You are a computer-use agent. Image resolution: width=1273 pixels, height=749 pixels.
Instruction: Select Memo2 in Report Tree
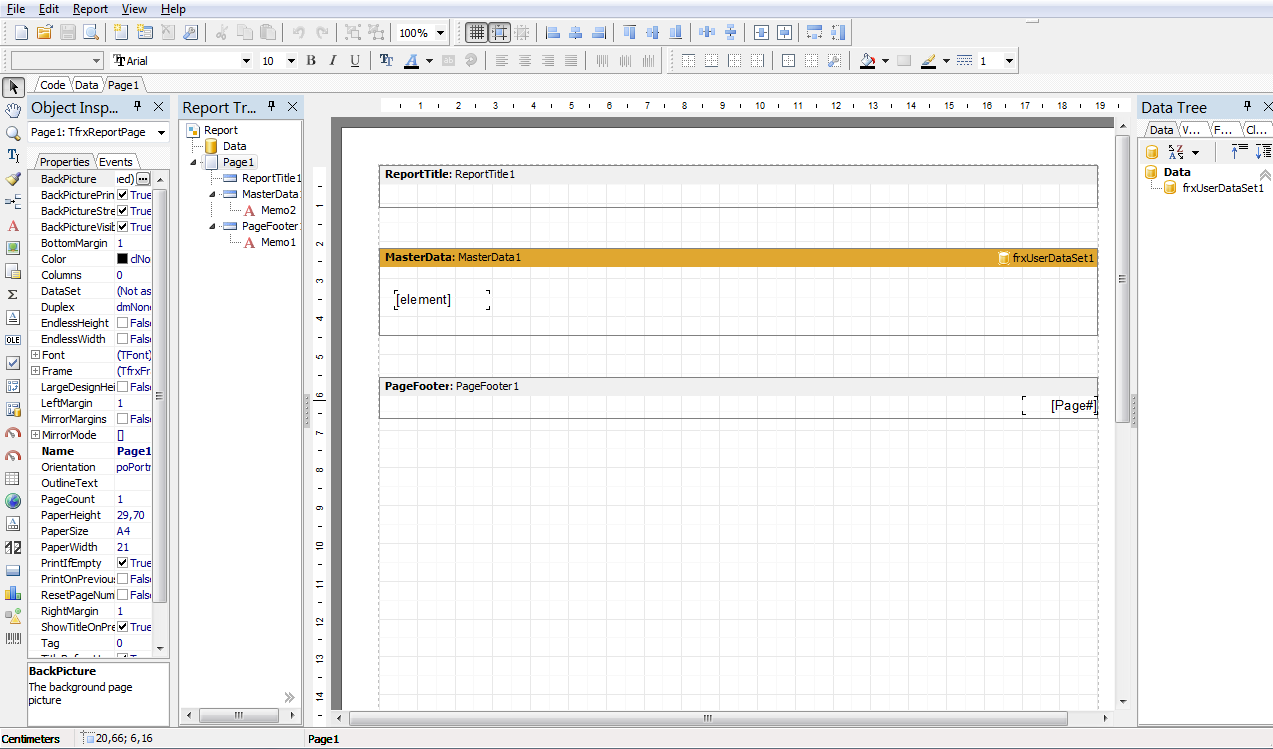point(278,210)
